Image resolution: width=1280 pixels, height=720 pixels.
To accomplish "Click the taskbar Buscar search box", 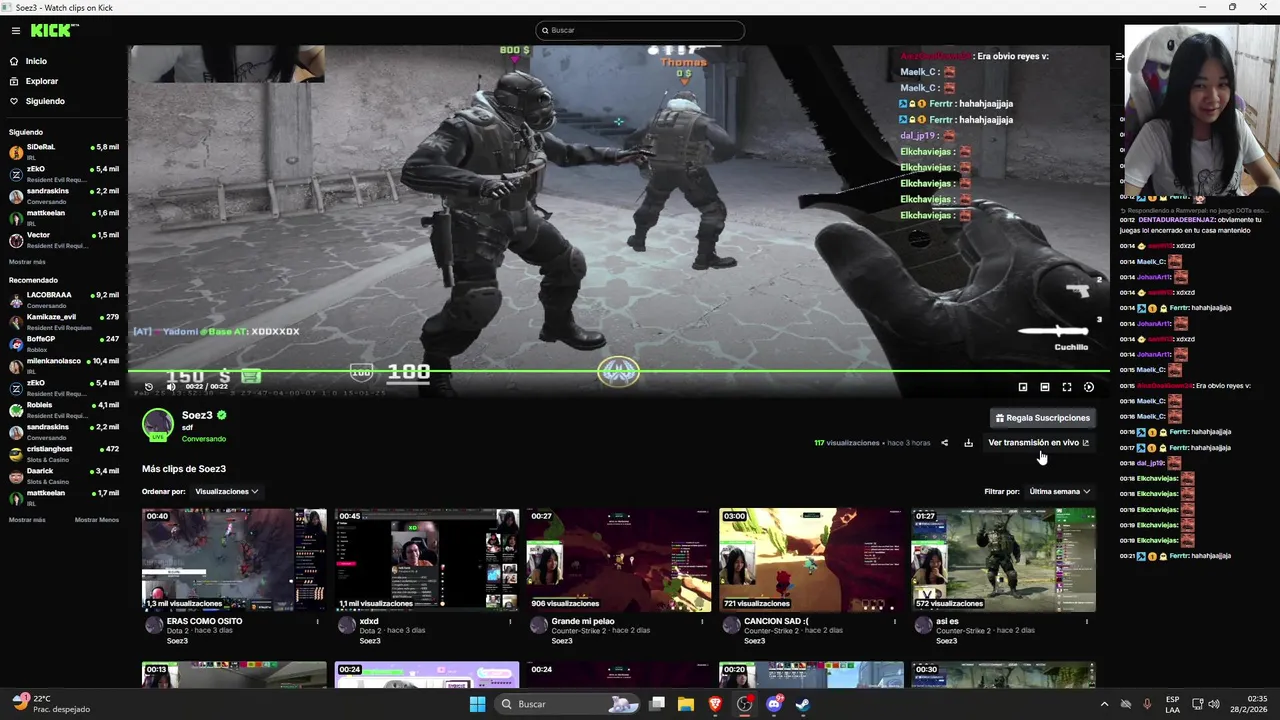I will [566, 704].
